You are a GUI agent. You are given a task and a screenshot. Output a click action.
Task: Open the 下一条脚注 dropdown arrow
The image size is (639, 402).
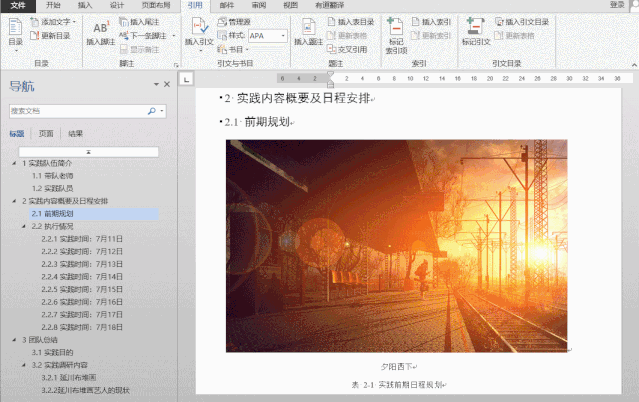tap(174, 35)
